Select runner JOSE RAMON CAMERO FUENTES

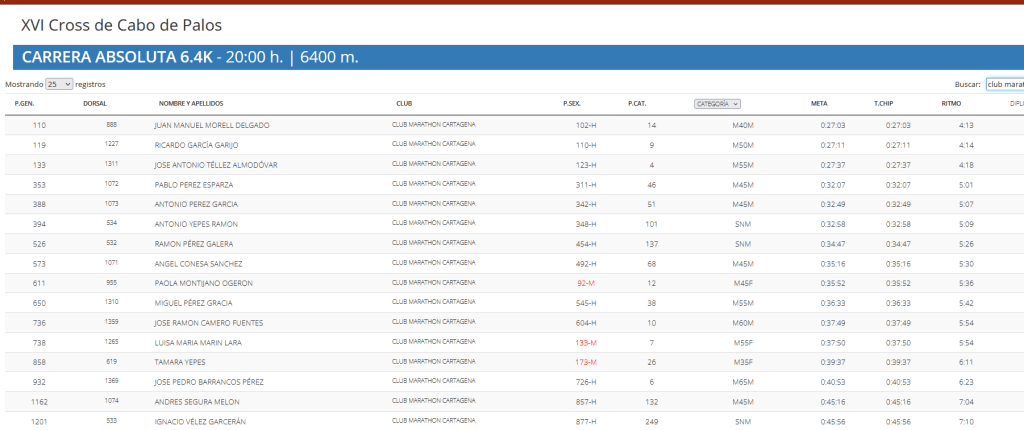[209, 323]
